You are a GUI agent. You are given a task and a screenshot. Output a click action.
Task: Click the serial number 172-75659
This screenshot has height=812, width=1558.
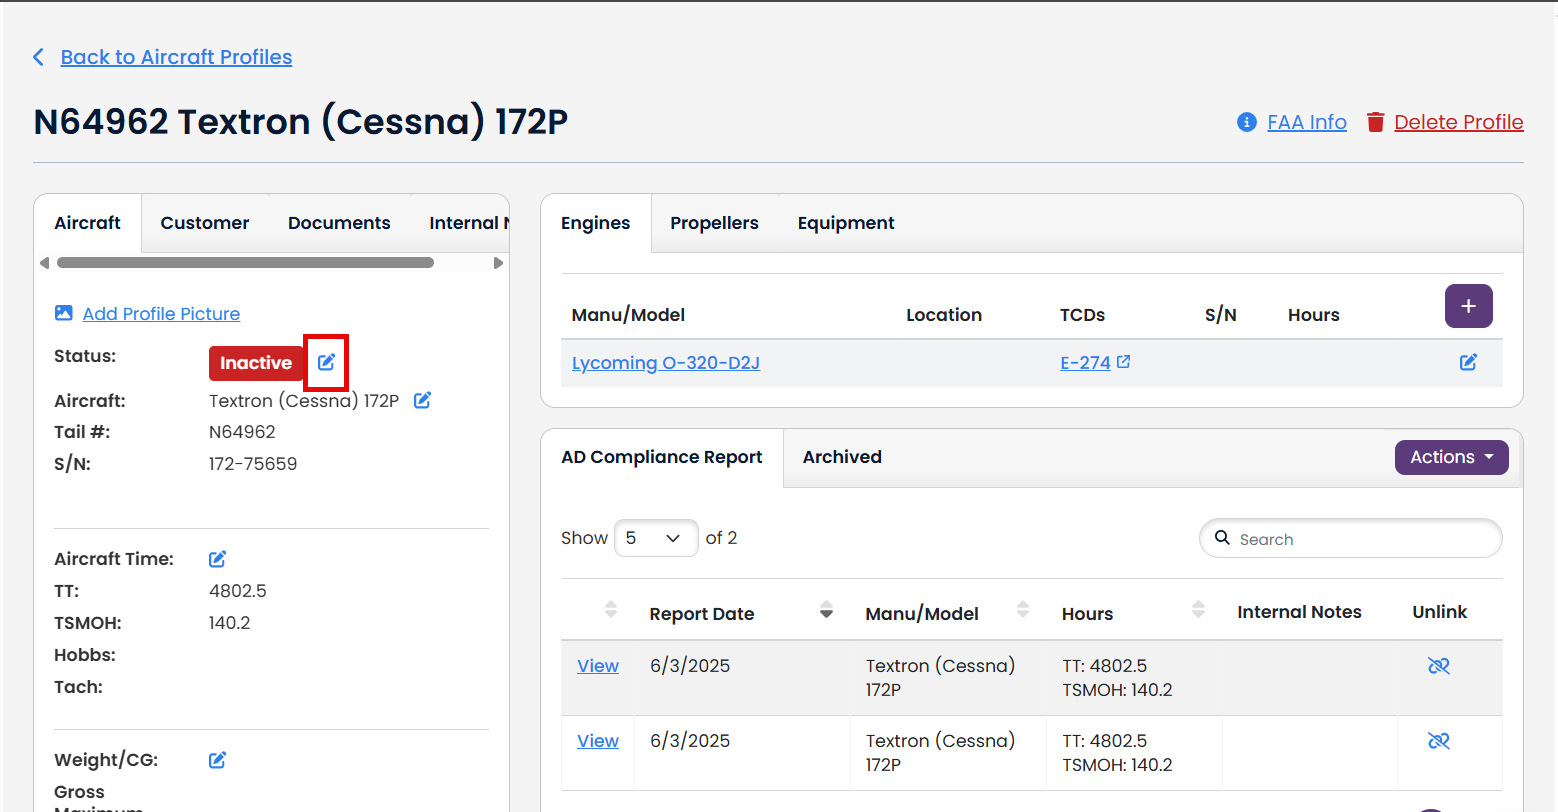(x=253, y=464)
